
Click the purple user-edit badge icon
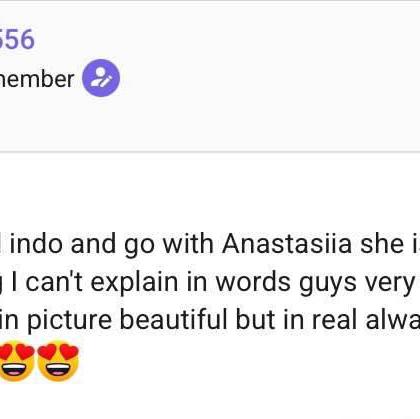click(x=101, y=78)
